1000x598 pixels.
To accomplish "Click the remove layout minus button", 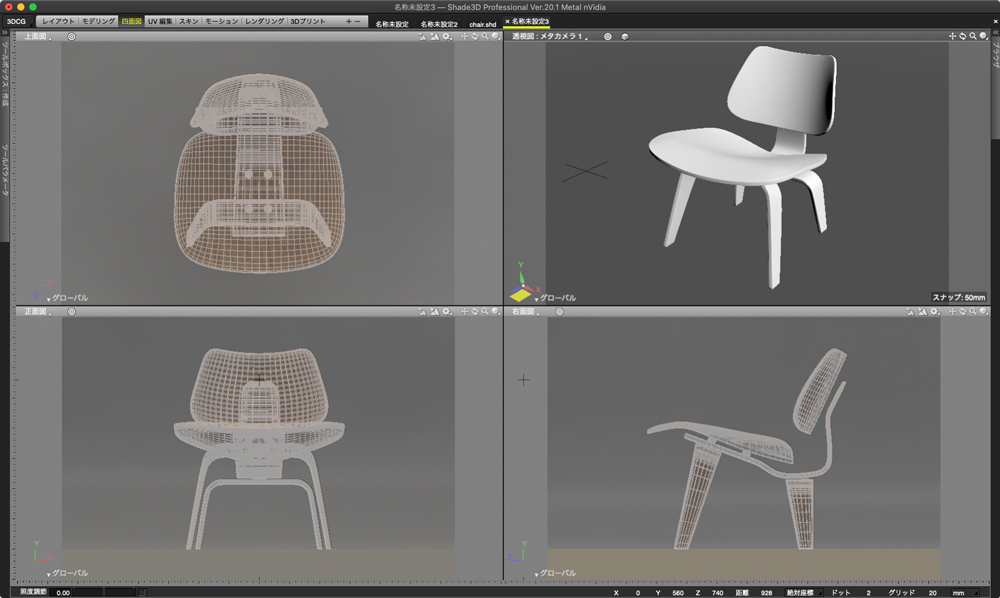I will [x=357, y=21].
